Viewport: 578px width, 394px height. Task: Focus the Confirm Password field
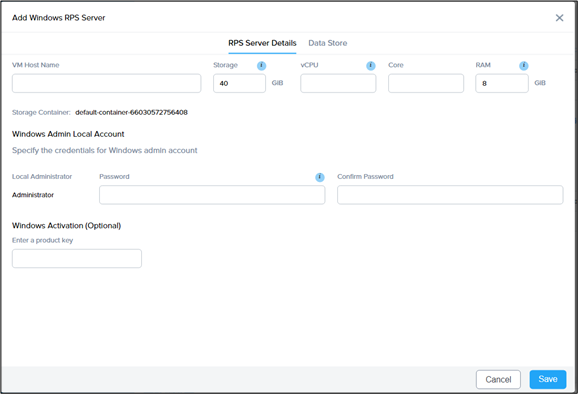[450, 195]
